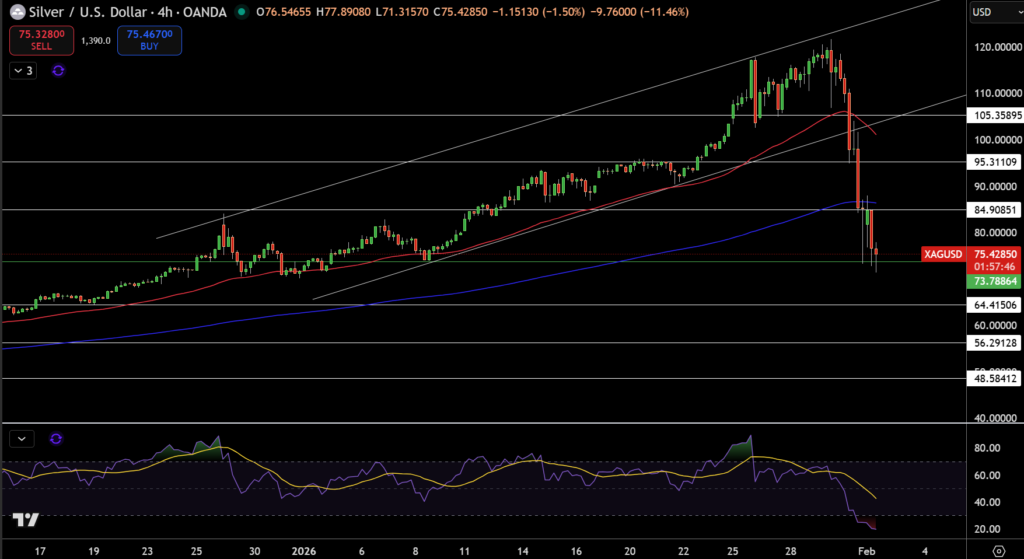Collapse the indicator legend showing 3
Viewport: 1024px width, 559px height.
click(x=23, y=71)
